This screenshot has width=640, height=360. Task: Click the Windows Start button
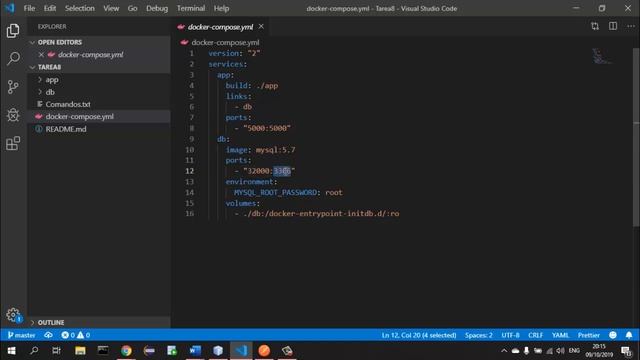11,351
